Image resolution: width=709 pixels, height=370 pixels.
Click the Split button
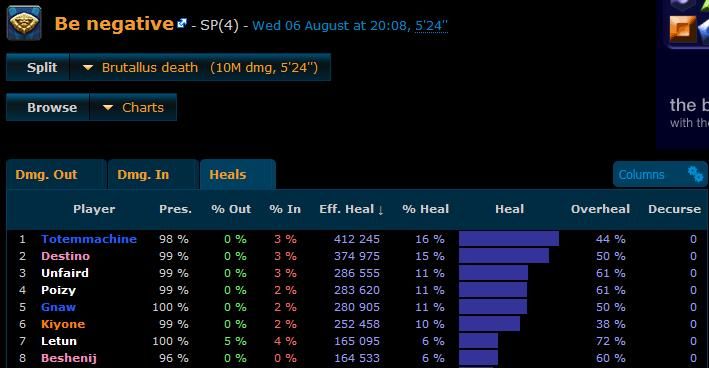coord(38,67)
